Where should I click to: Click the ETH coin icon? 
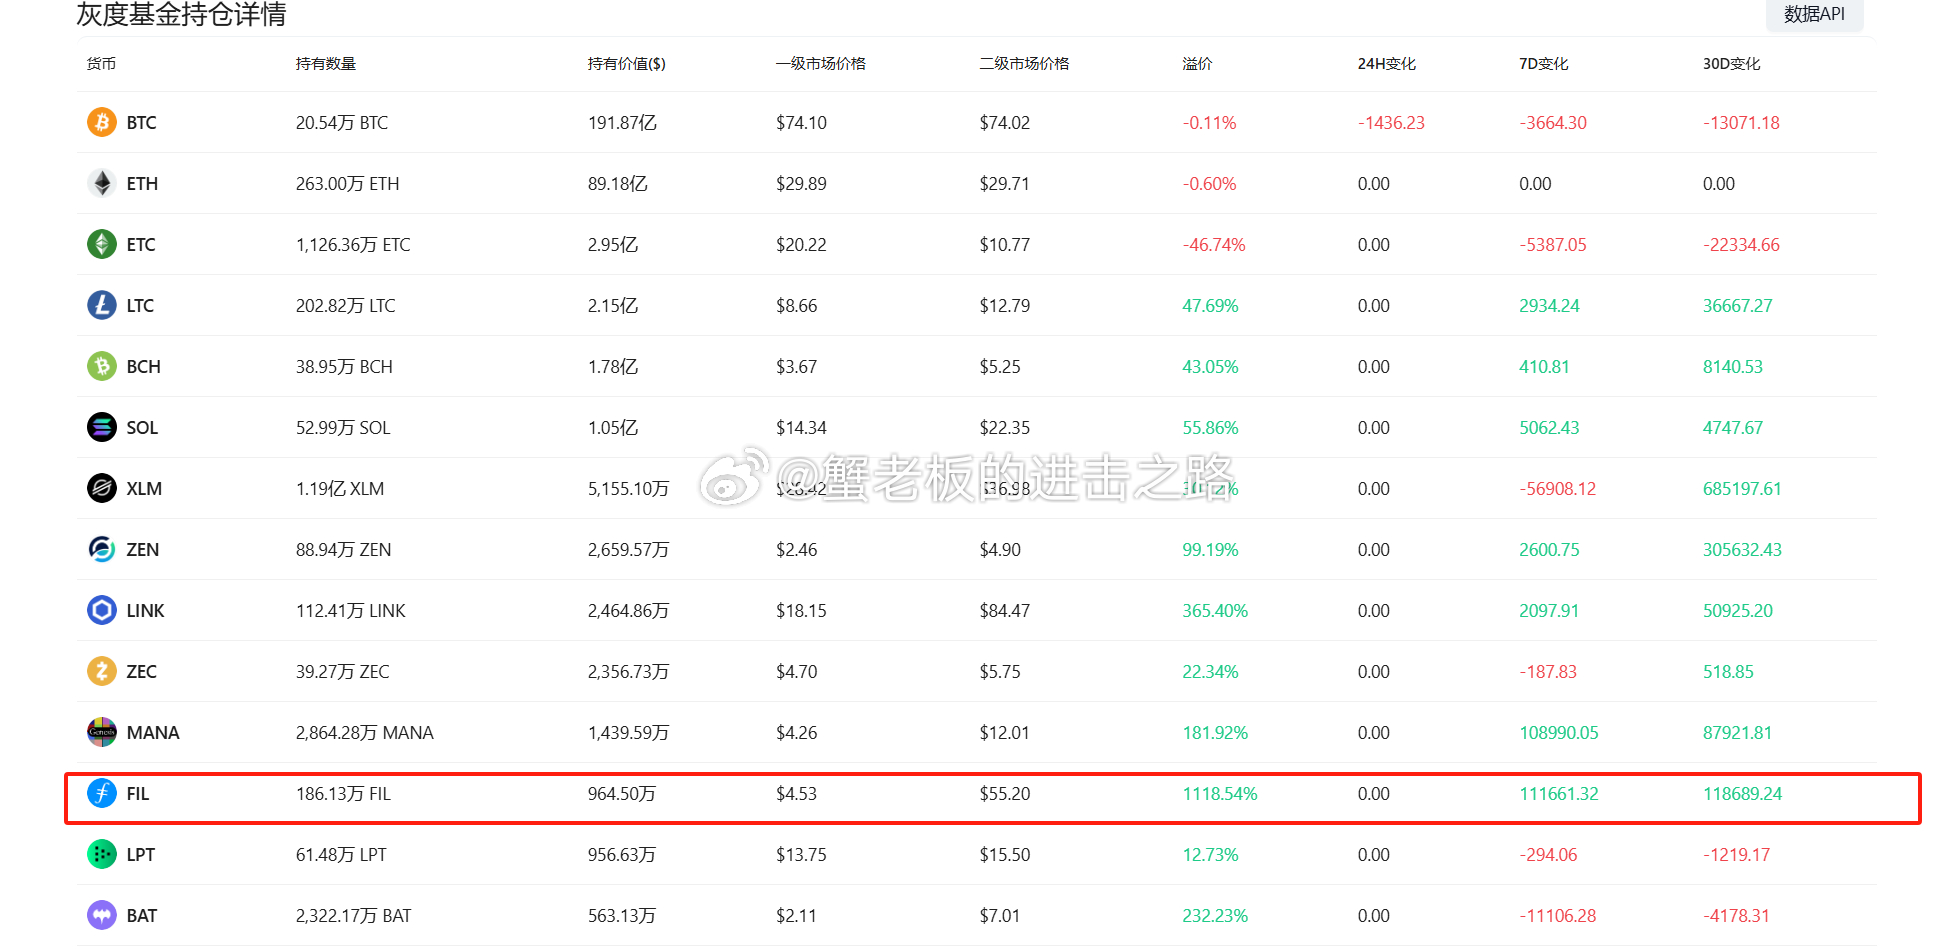(102, 183)
